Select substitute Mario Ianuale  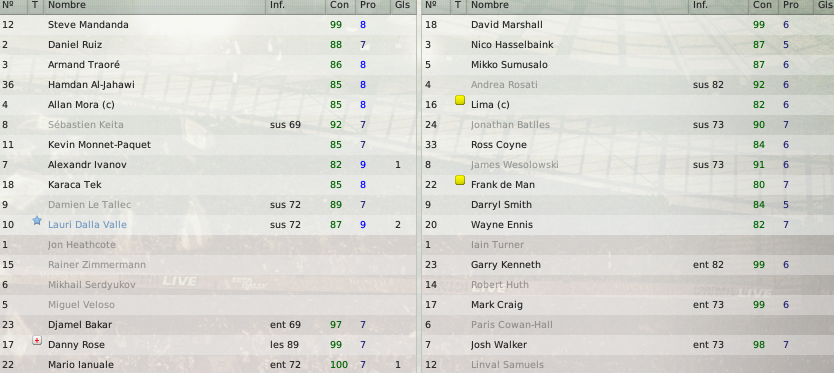click(x=208, y=365)
